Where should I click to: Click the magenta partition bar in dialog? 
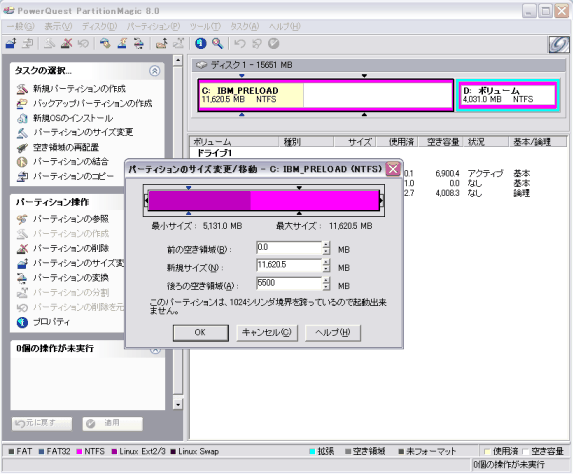pos(263,200)
